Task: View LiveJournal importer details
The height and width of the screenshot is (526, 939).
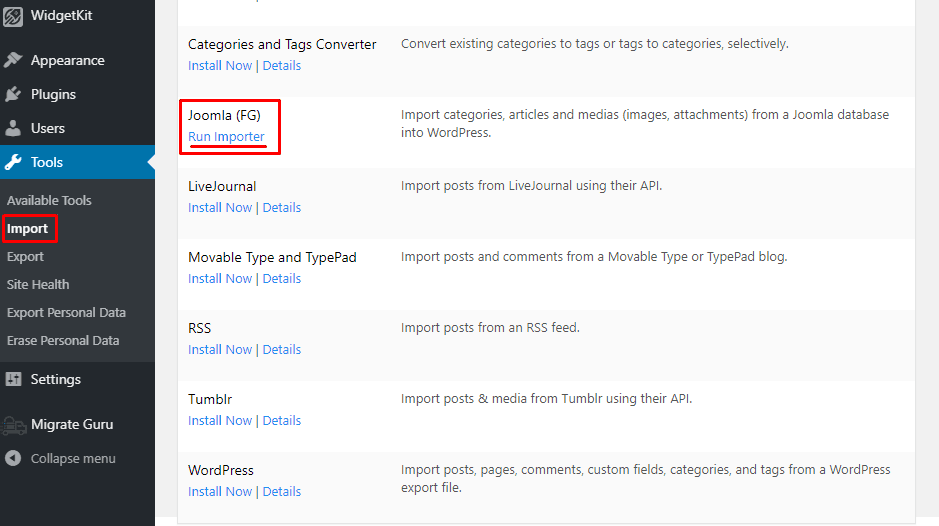Action: coord(281,207)
